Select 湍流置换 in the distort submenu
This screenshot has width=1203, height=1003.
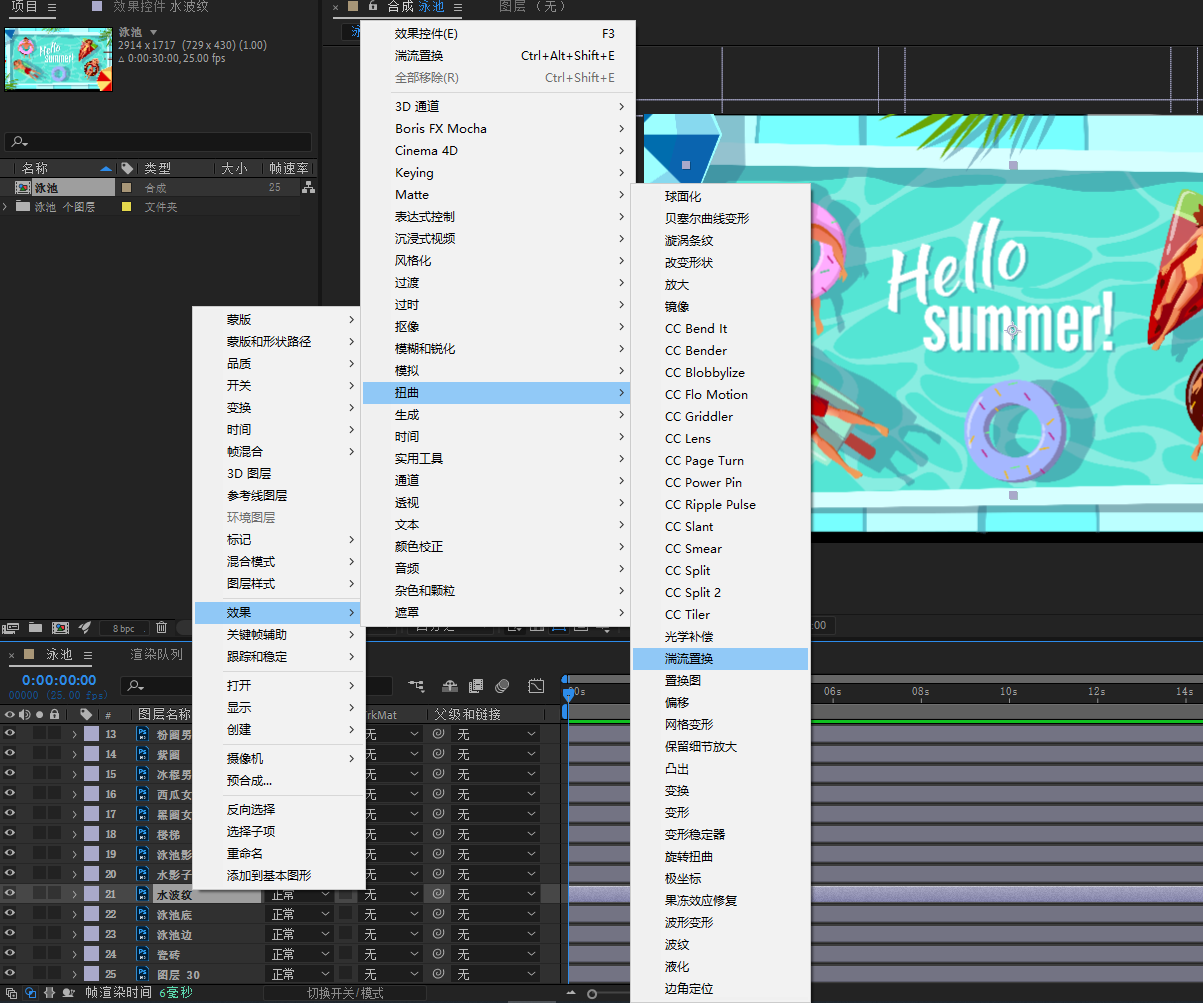click(720, 658)
